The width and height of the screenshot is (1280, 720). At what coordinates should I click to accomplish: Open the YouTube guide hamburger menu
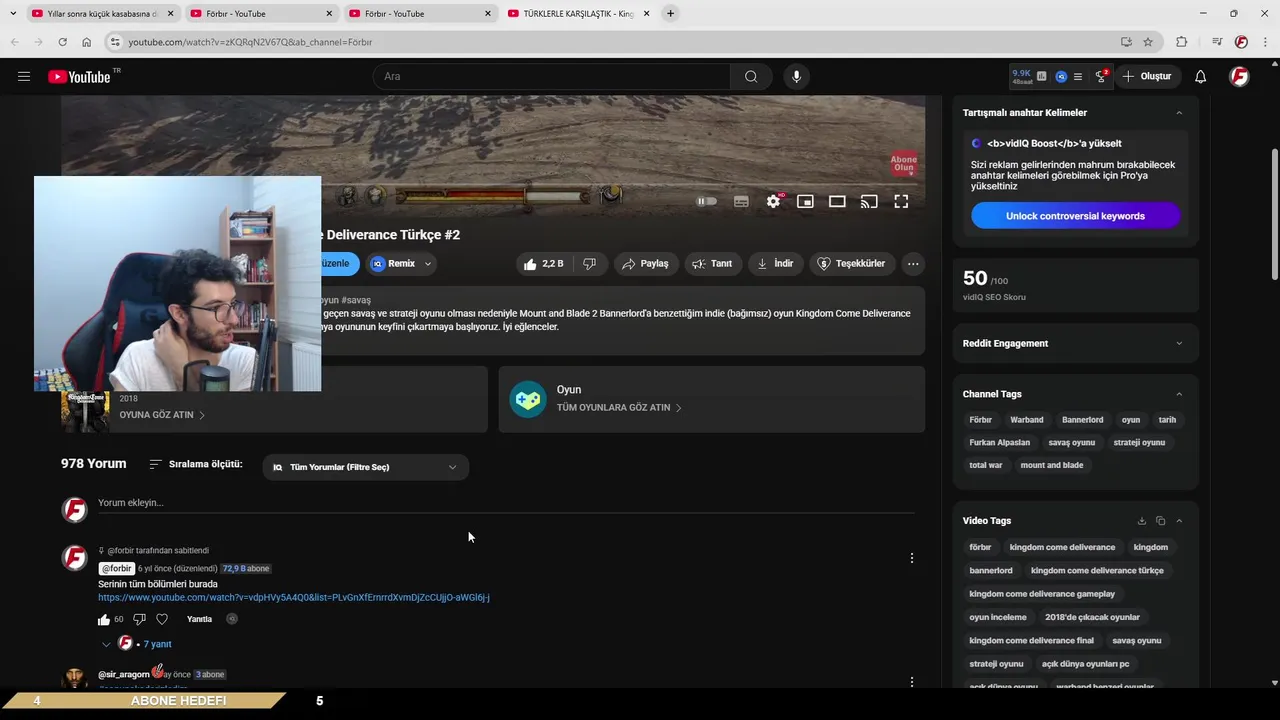point(24,77)
